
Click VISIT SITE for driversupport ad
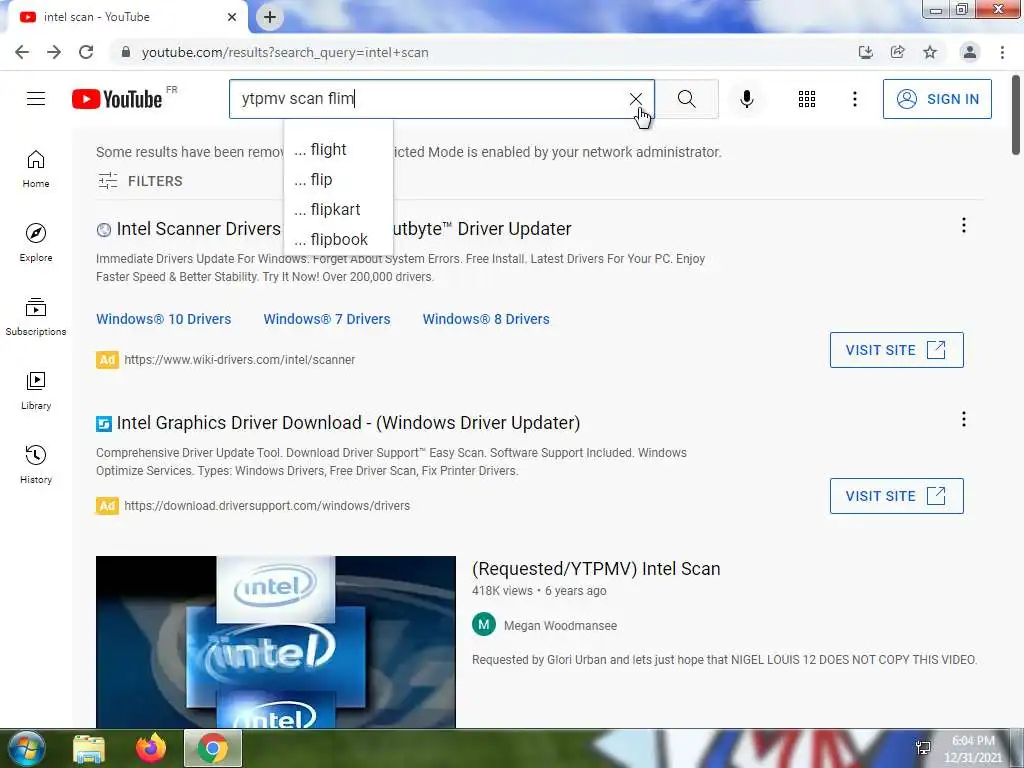(896, 496)
